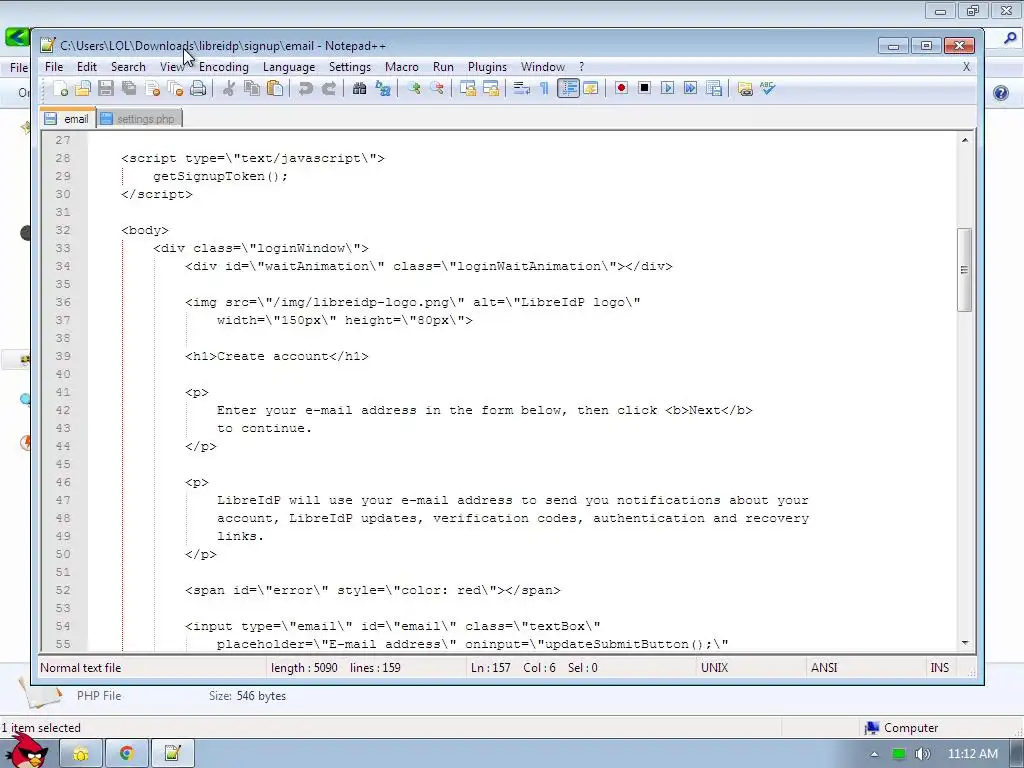Close document with menu bar X

point(967,67)
